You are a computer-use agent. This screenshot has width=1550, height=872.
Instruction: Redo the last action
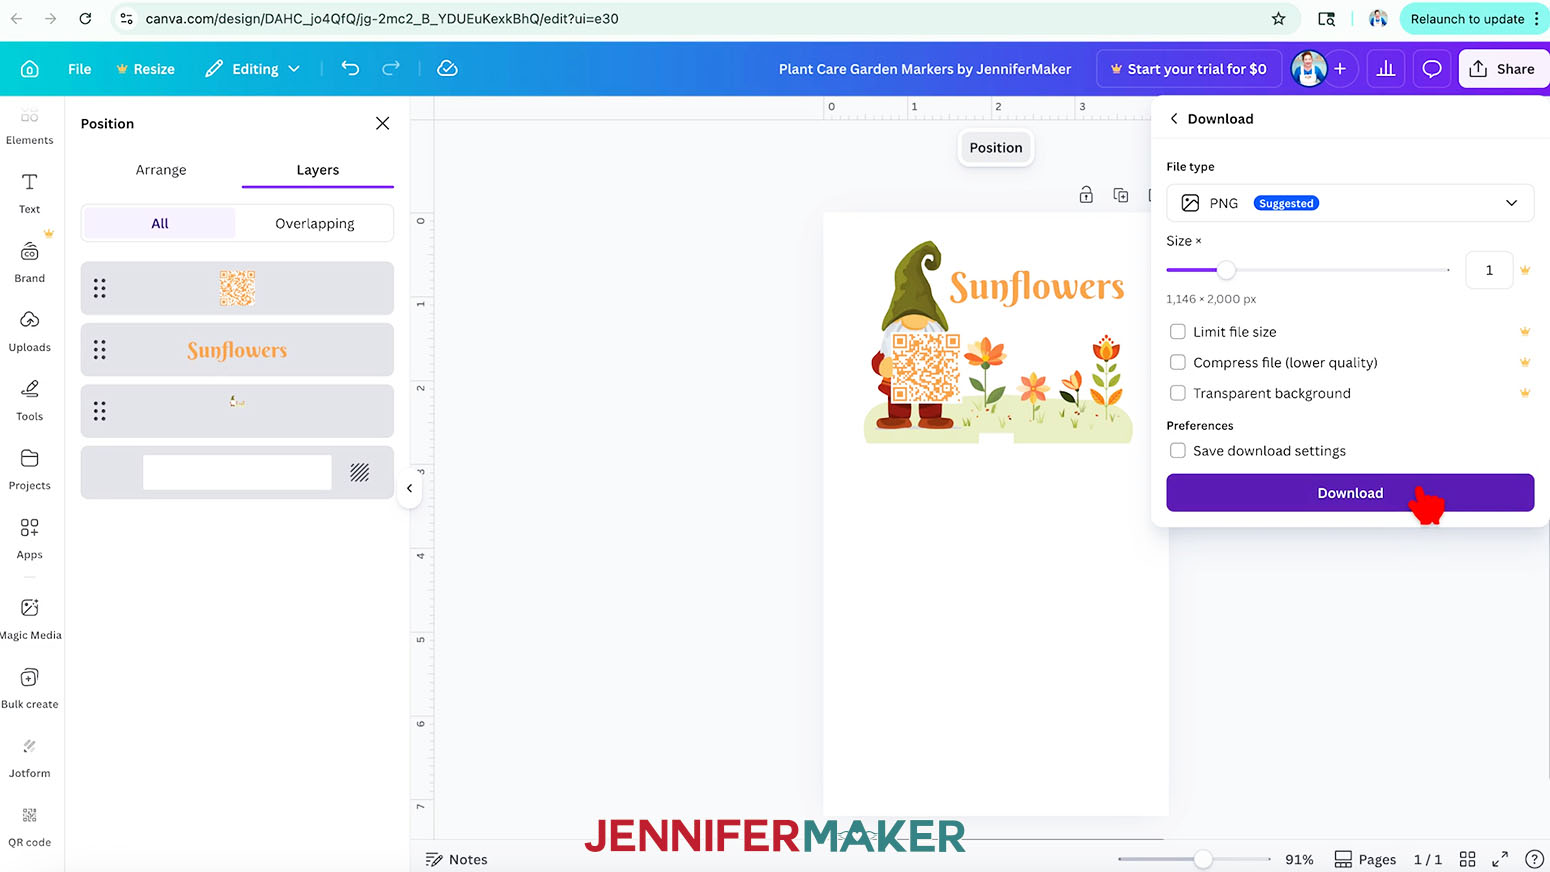click(x=391, y=68)
